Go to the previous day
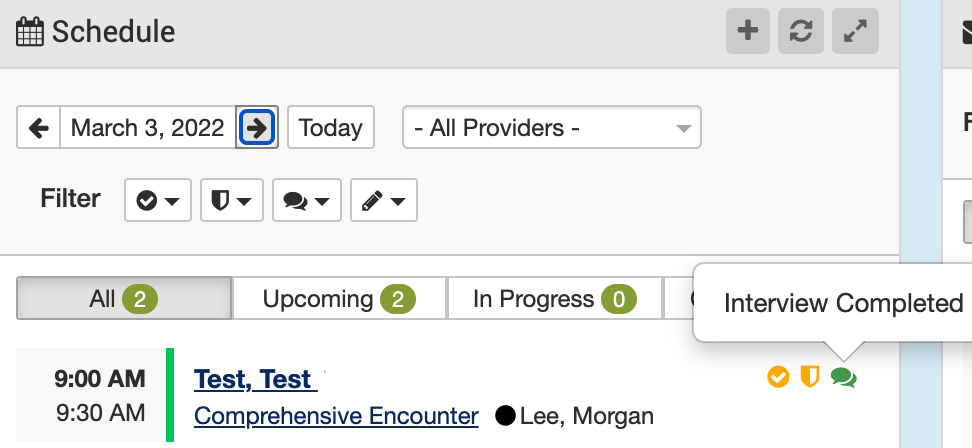This screenshot has height=448, width=972. click(39, 128)
